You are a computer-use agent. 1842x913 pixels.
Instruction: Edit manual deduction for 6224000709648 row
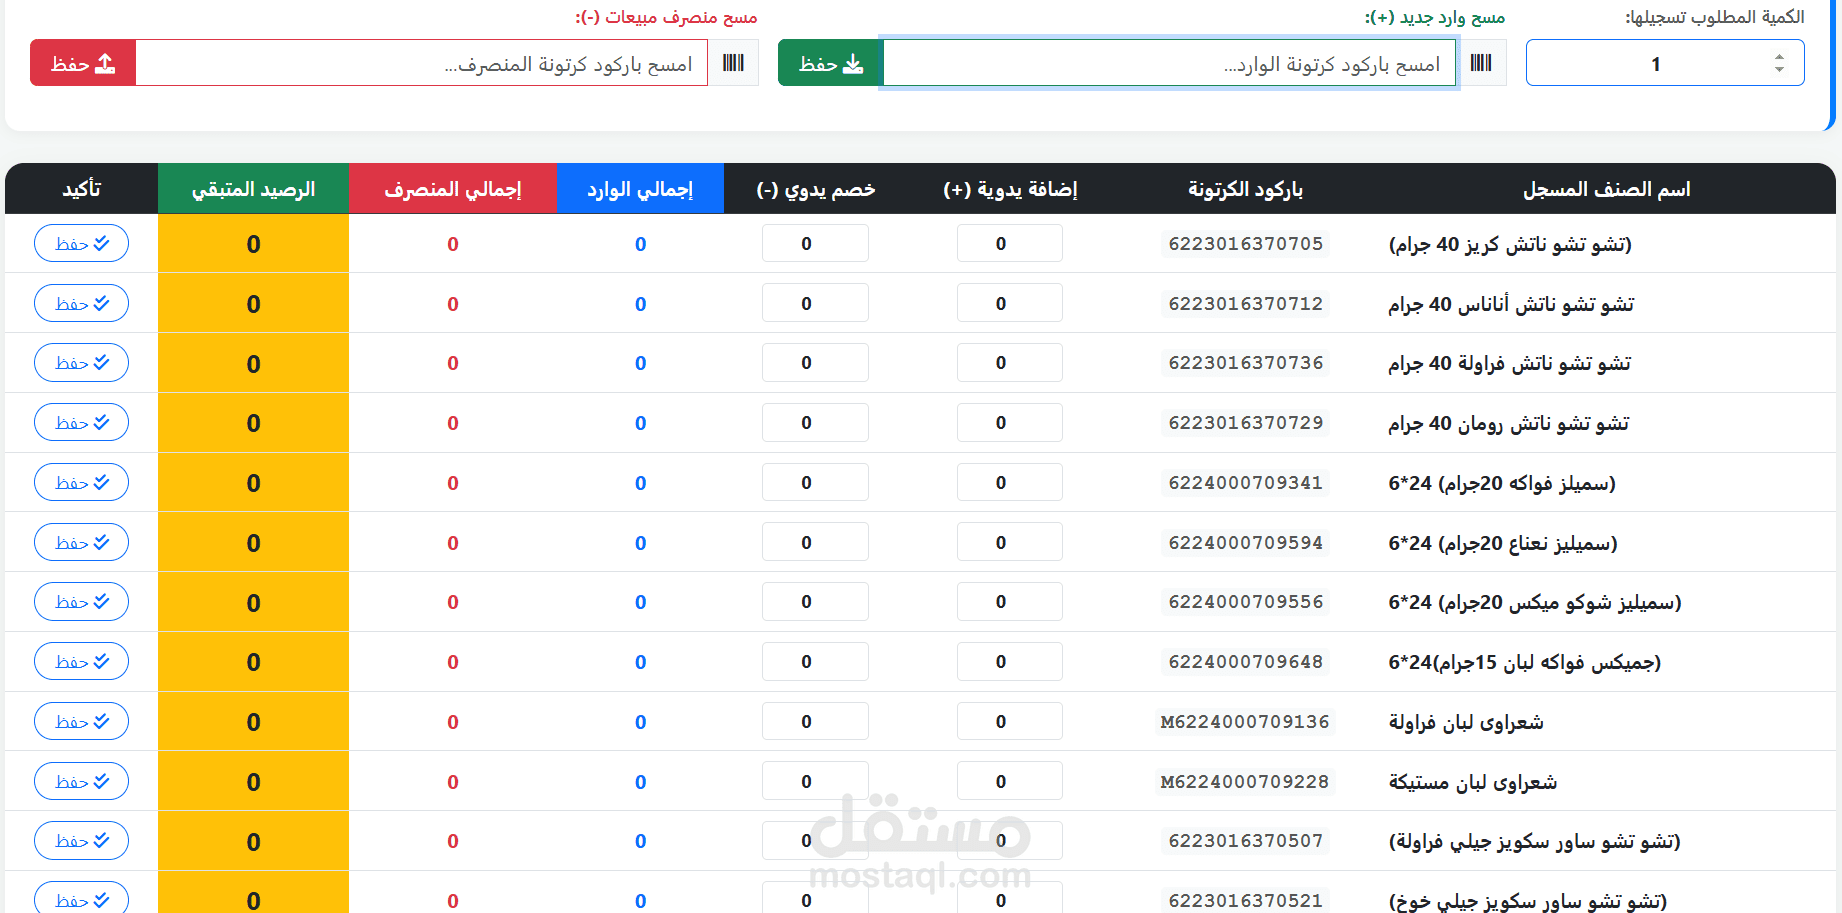(x=815, y=661)
